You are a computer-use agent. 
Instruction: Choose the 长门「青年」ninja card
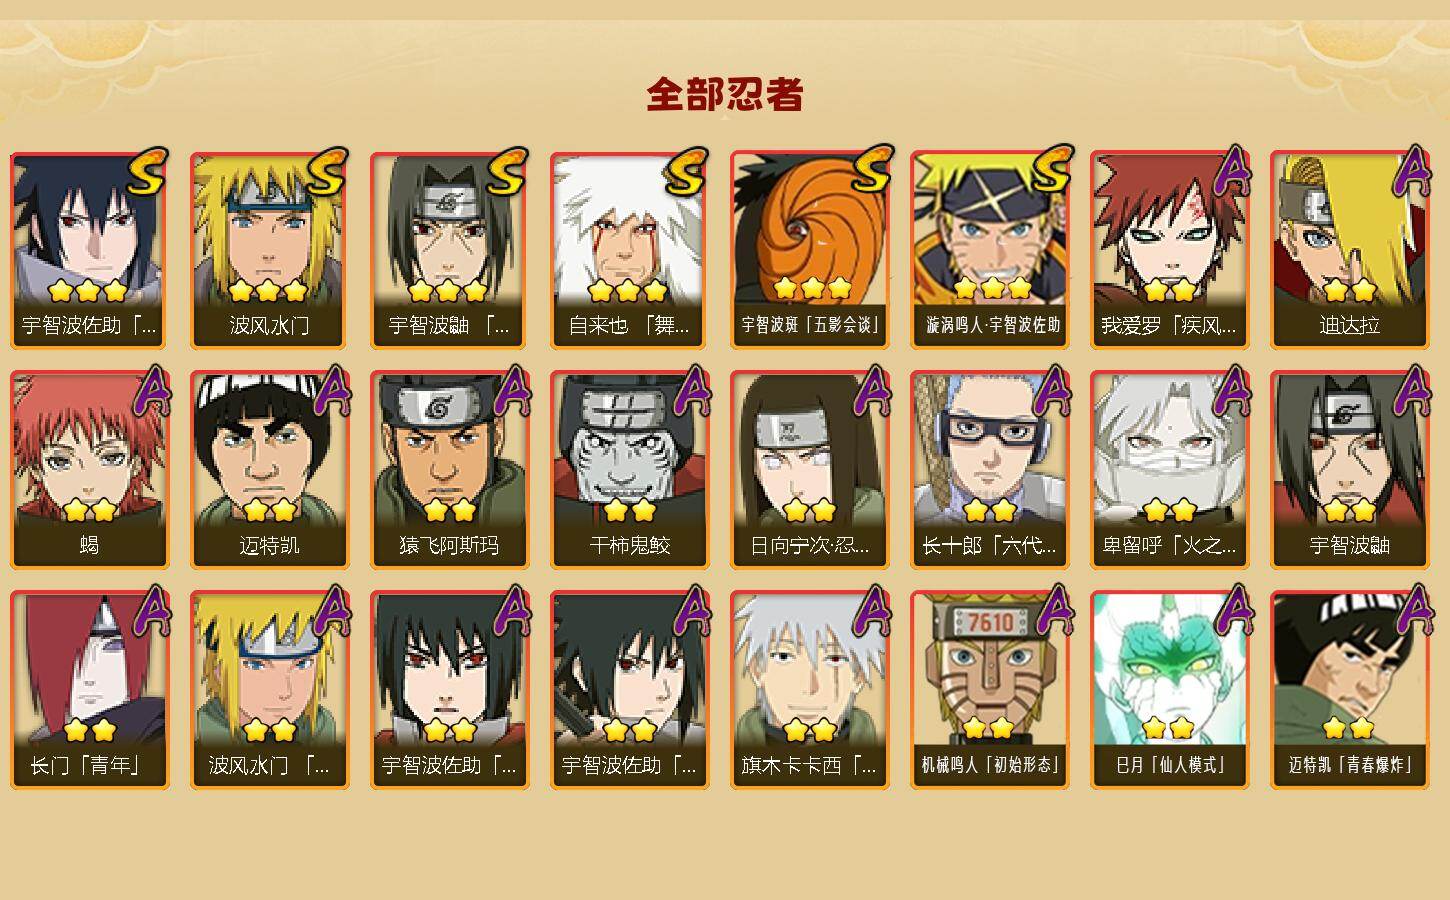89,690
